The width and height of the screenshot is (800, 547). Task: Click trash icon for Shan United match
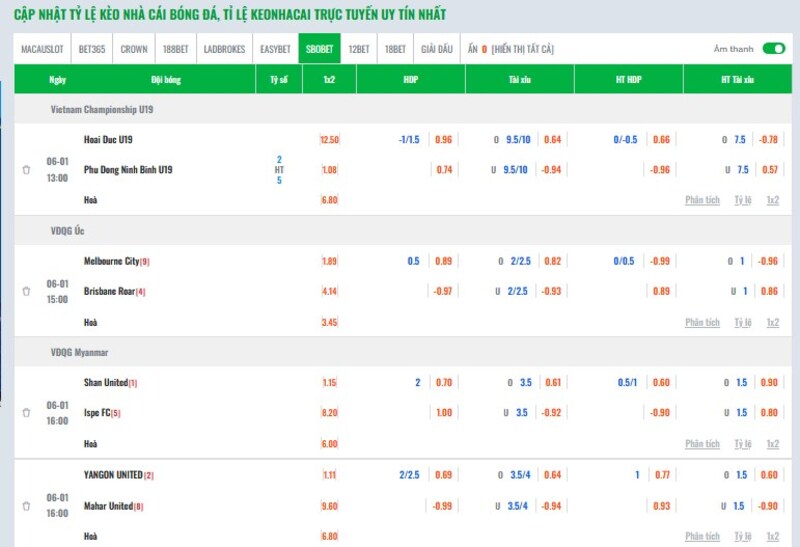click(26, 412)
